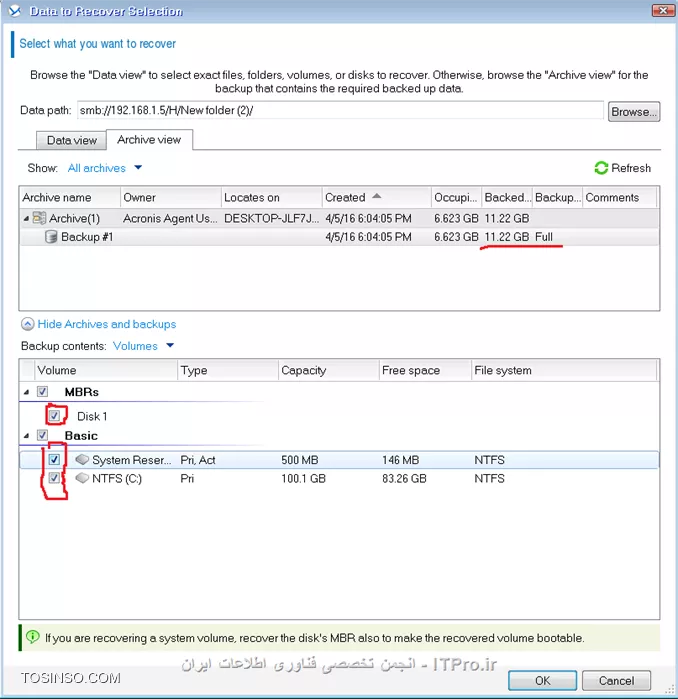Screen dimensions: 678x699
Task: Click the NTFS (C:) volume icon
Action: (82, 478)
